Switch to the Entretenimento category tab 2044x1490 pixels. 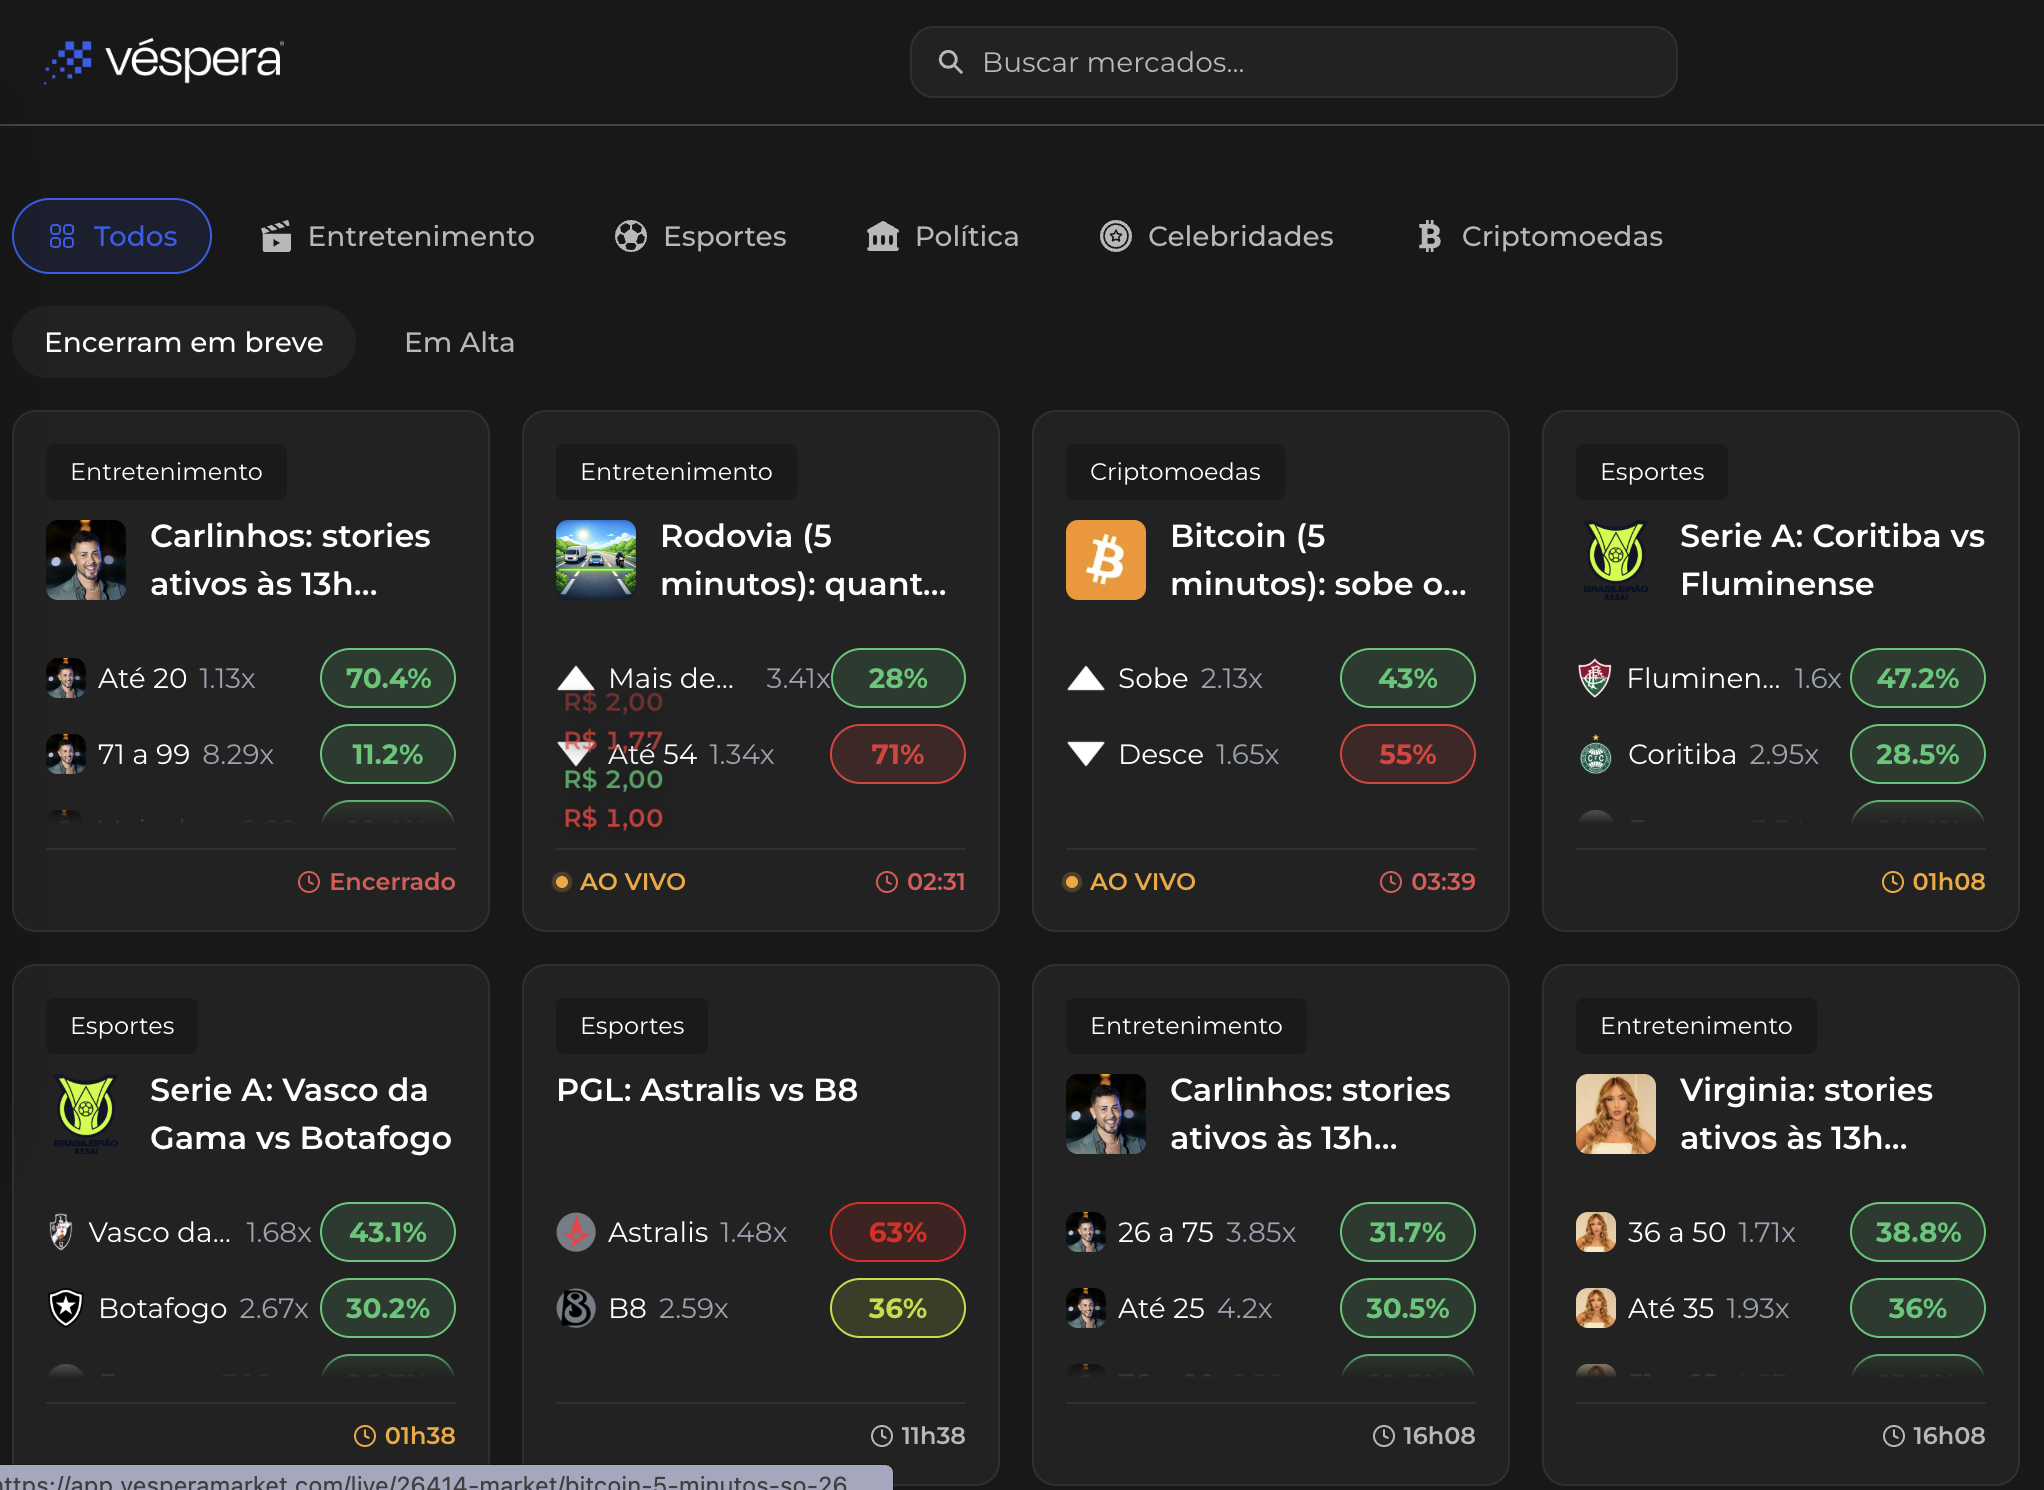421,236
